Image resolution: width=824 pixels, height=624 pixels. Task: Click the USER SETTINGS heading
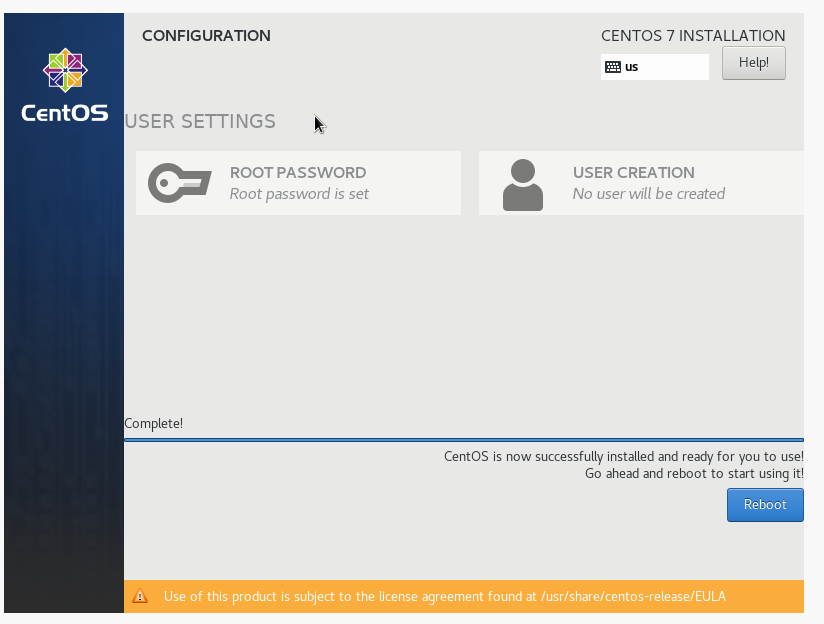200,121
